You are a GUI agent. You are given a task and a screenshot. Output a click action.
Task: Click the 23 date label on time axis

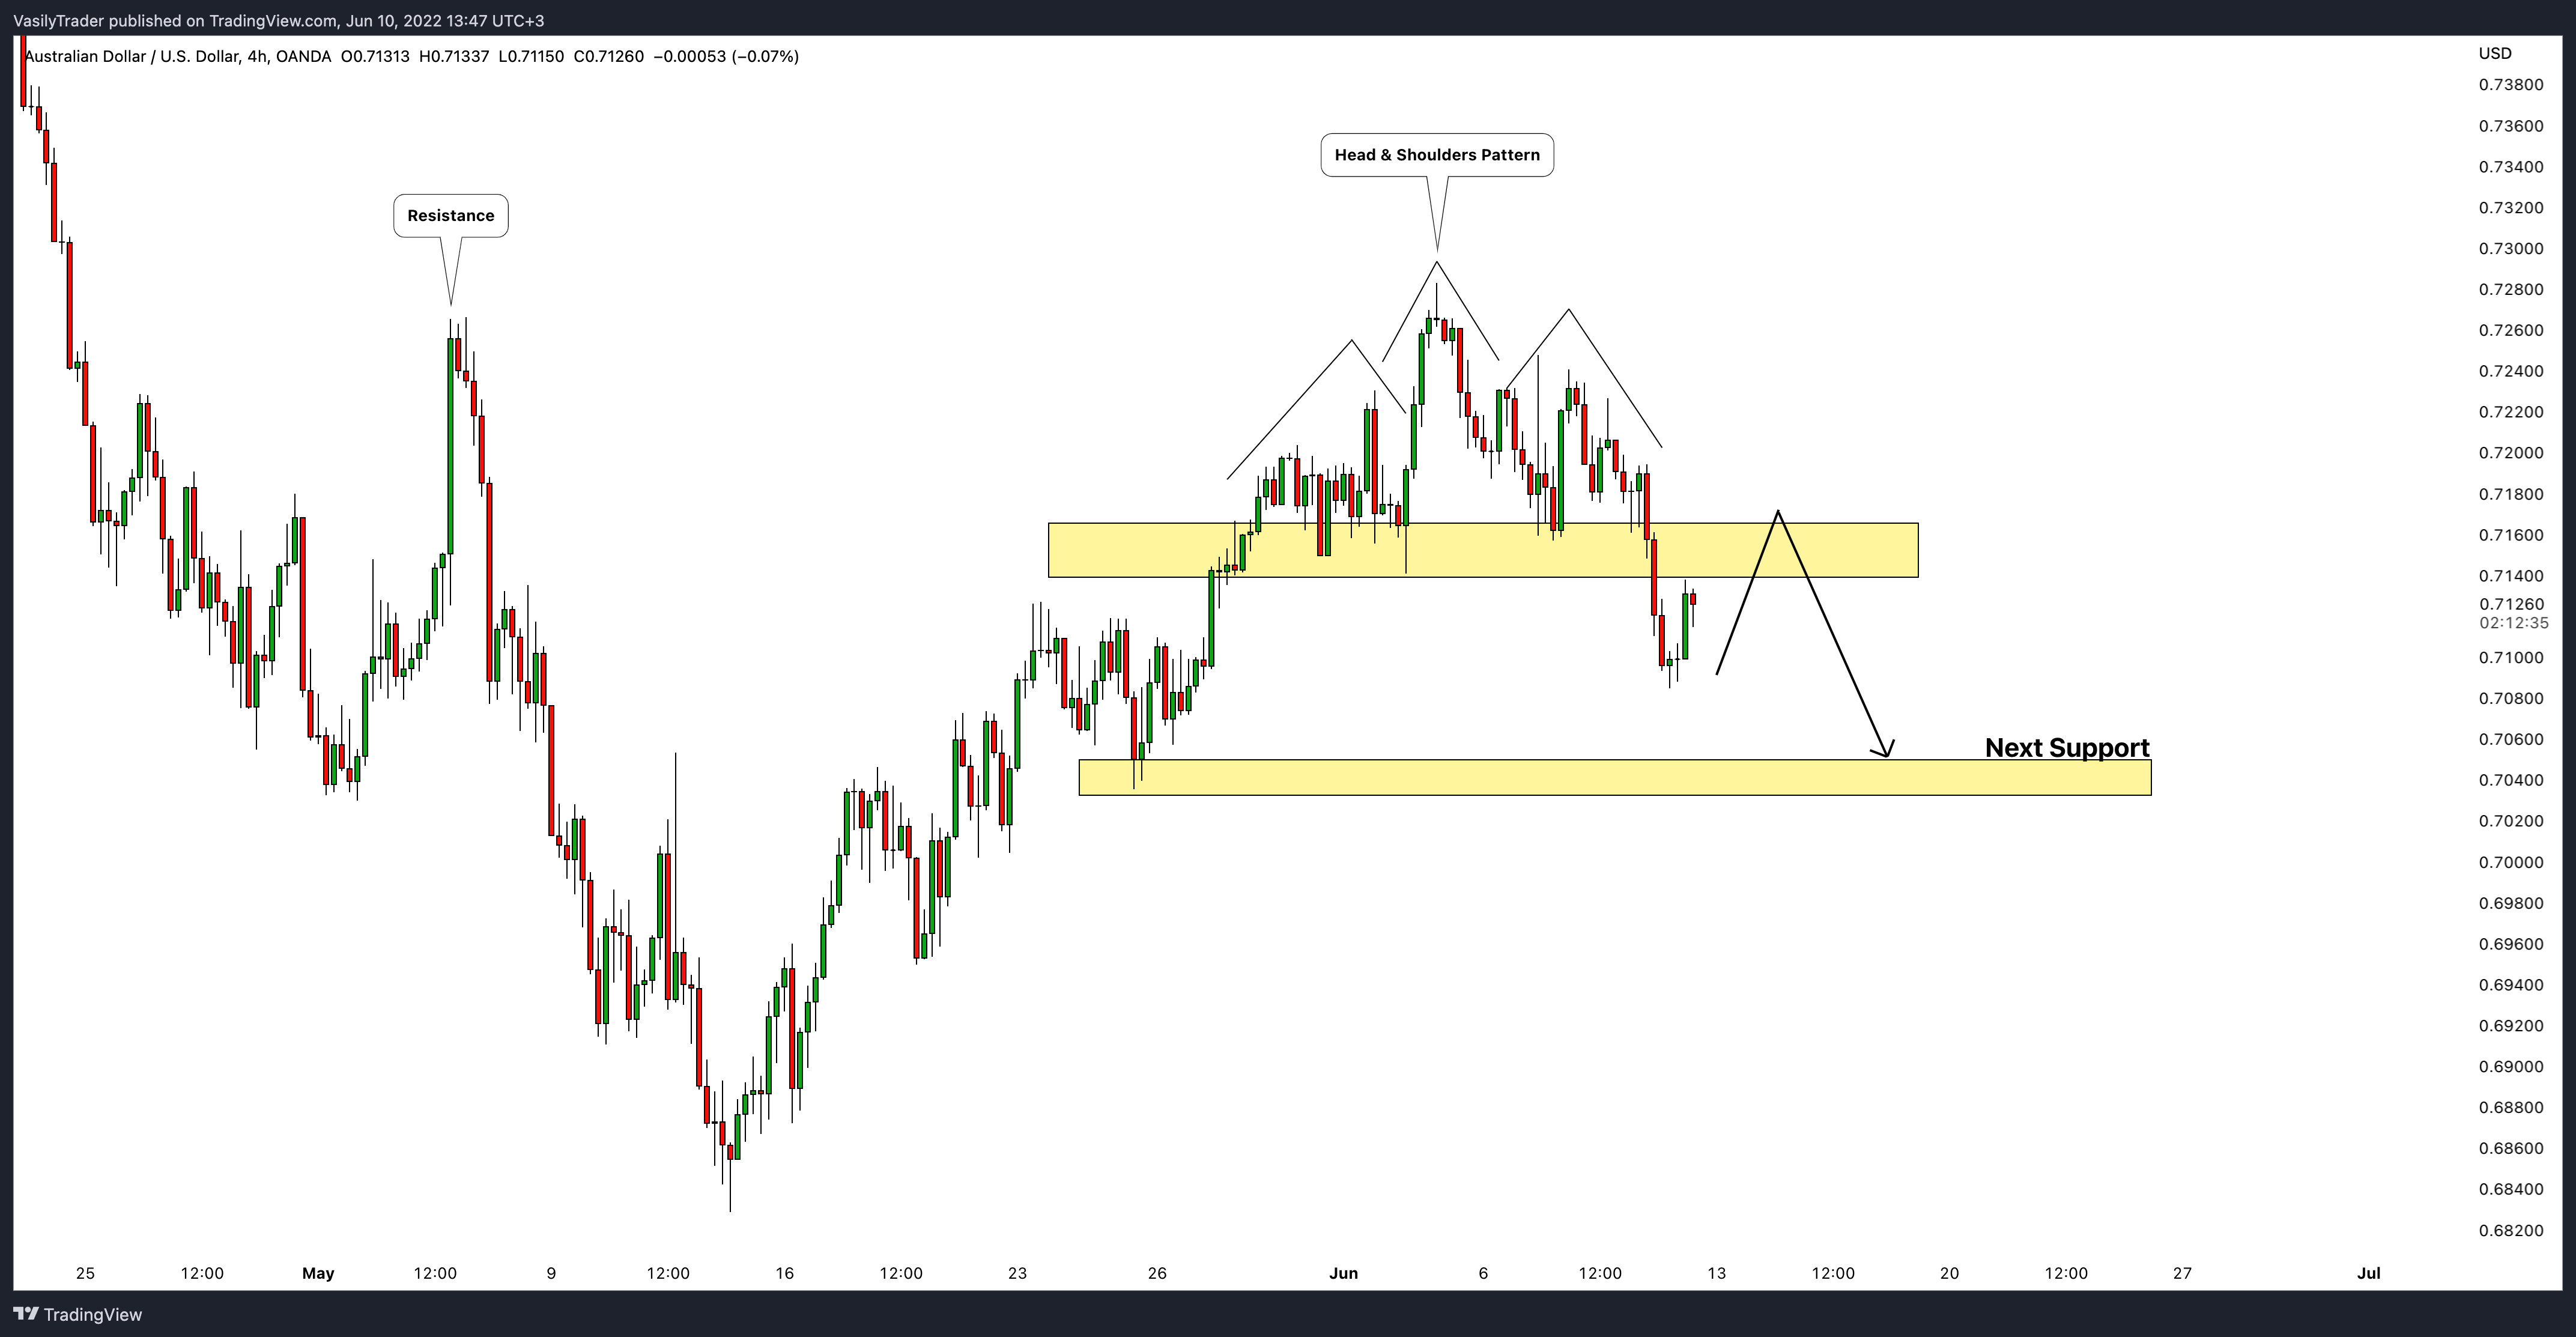click(x=1017, y=1274)
